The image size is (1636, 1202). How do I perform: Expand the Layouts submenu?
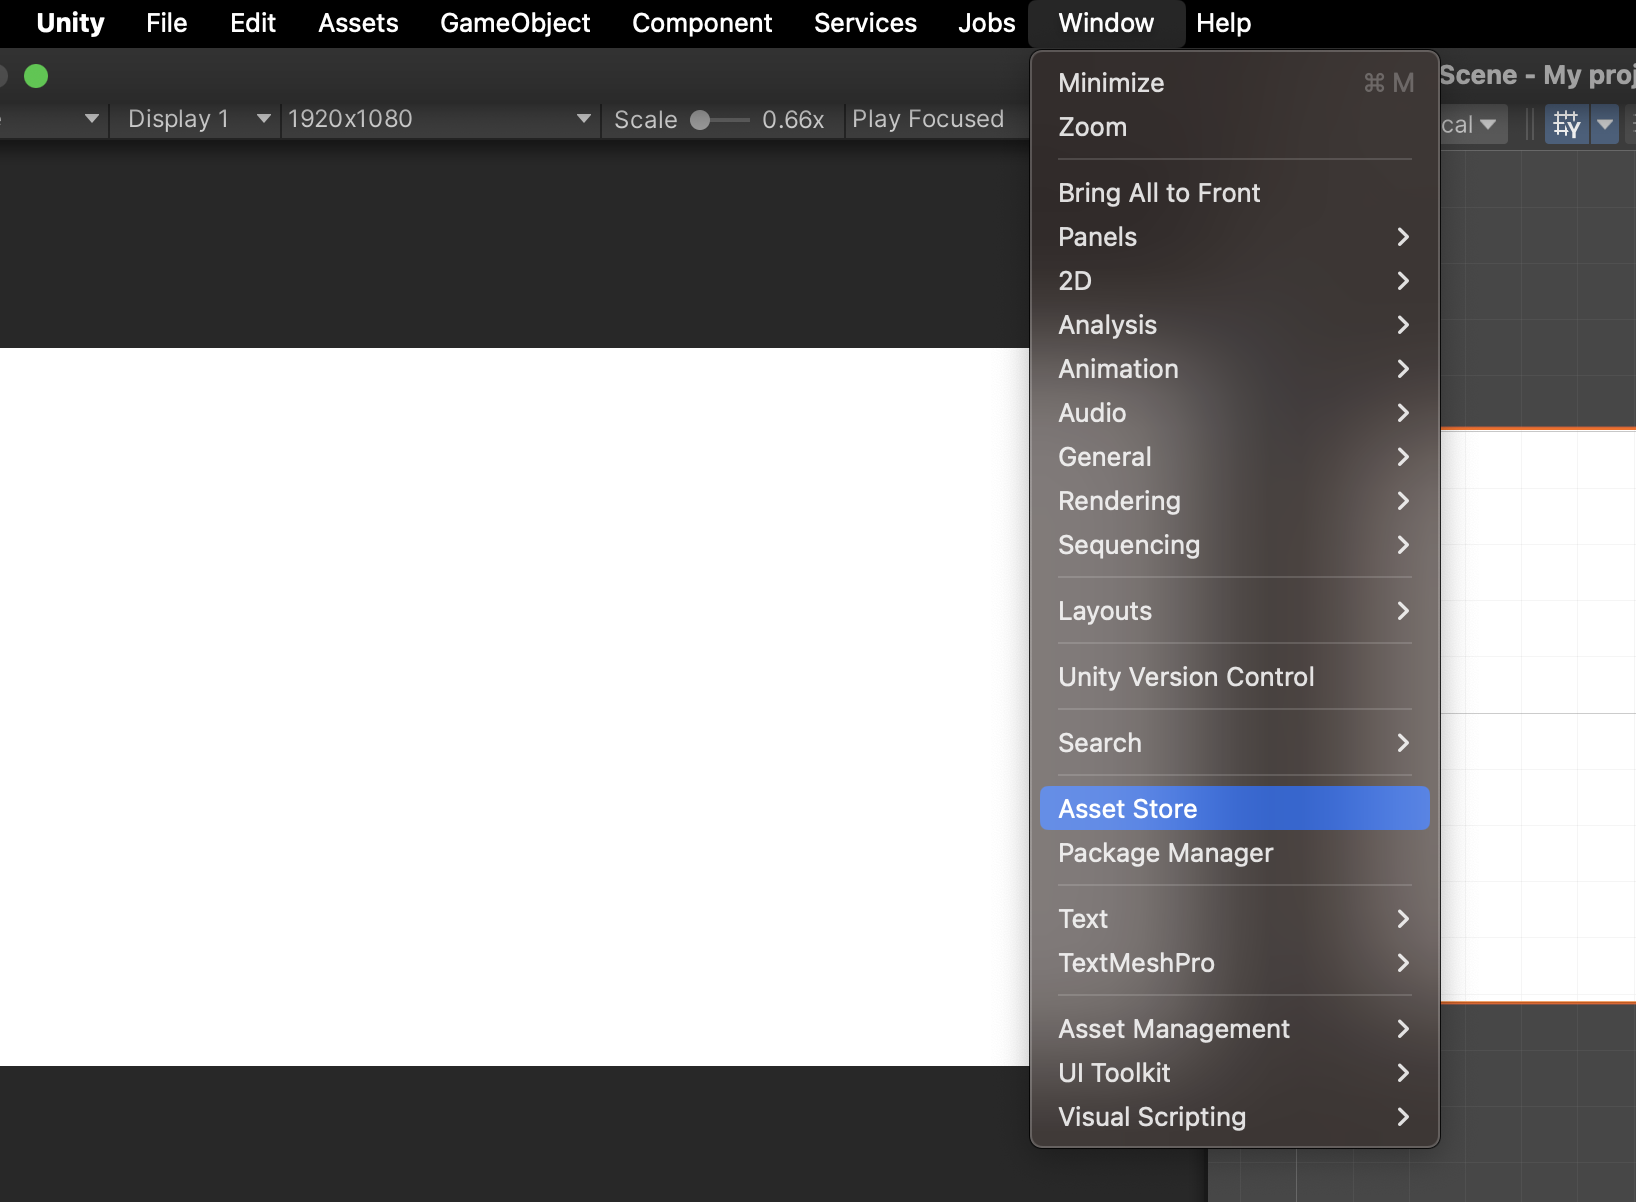pyautogui.click(x=1235, y=611)
